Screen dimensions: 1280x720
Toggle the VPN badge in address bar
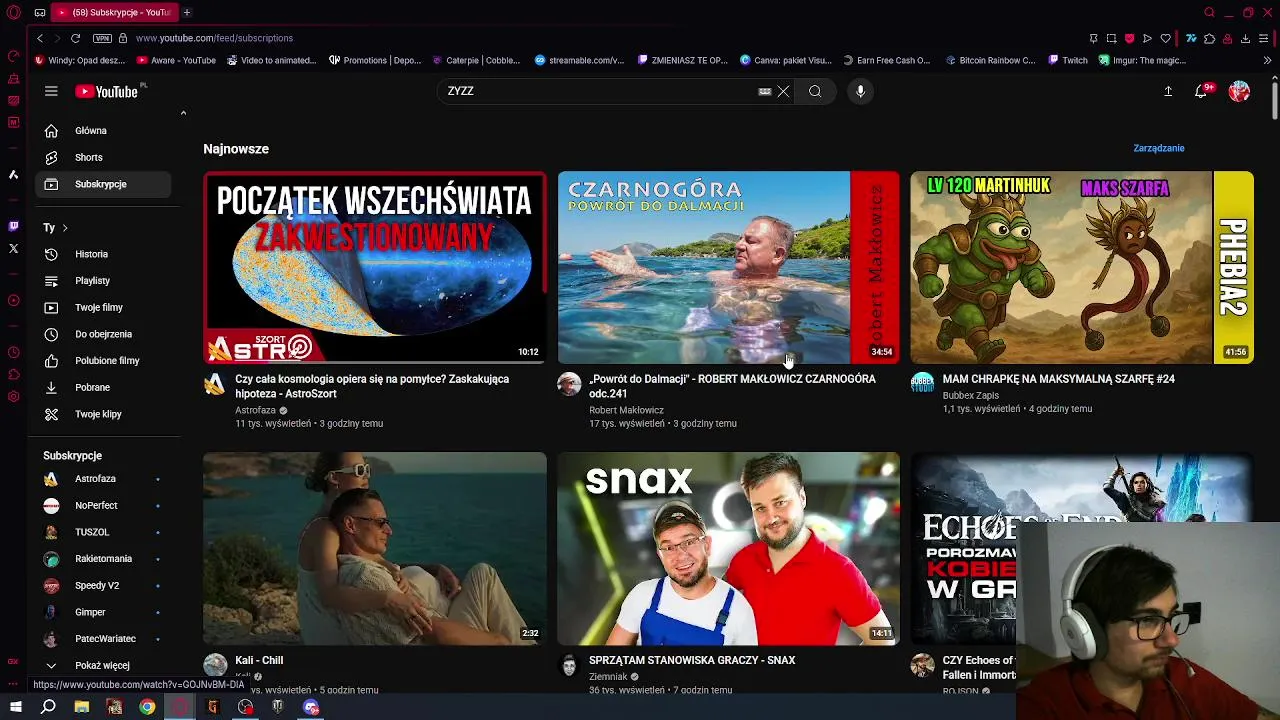pos(102,38)
